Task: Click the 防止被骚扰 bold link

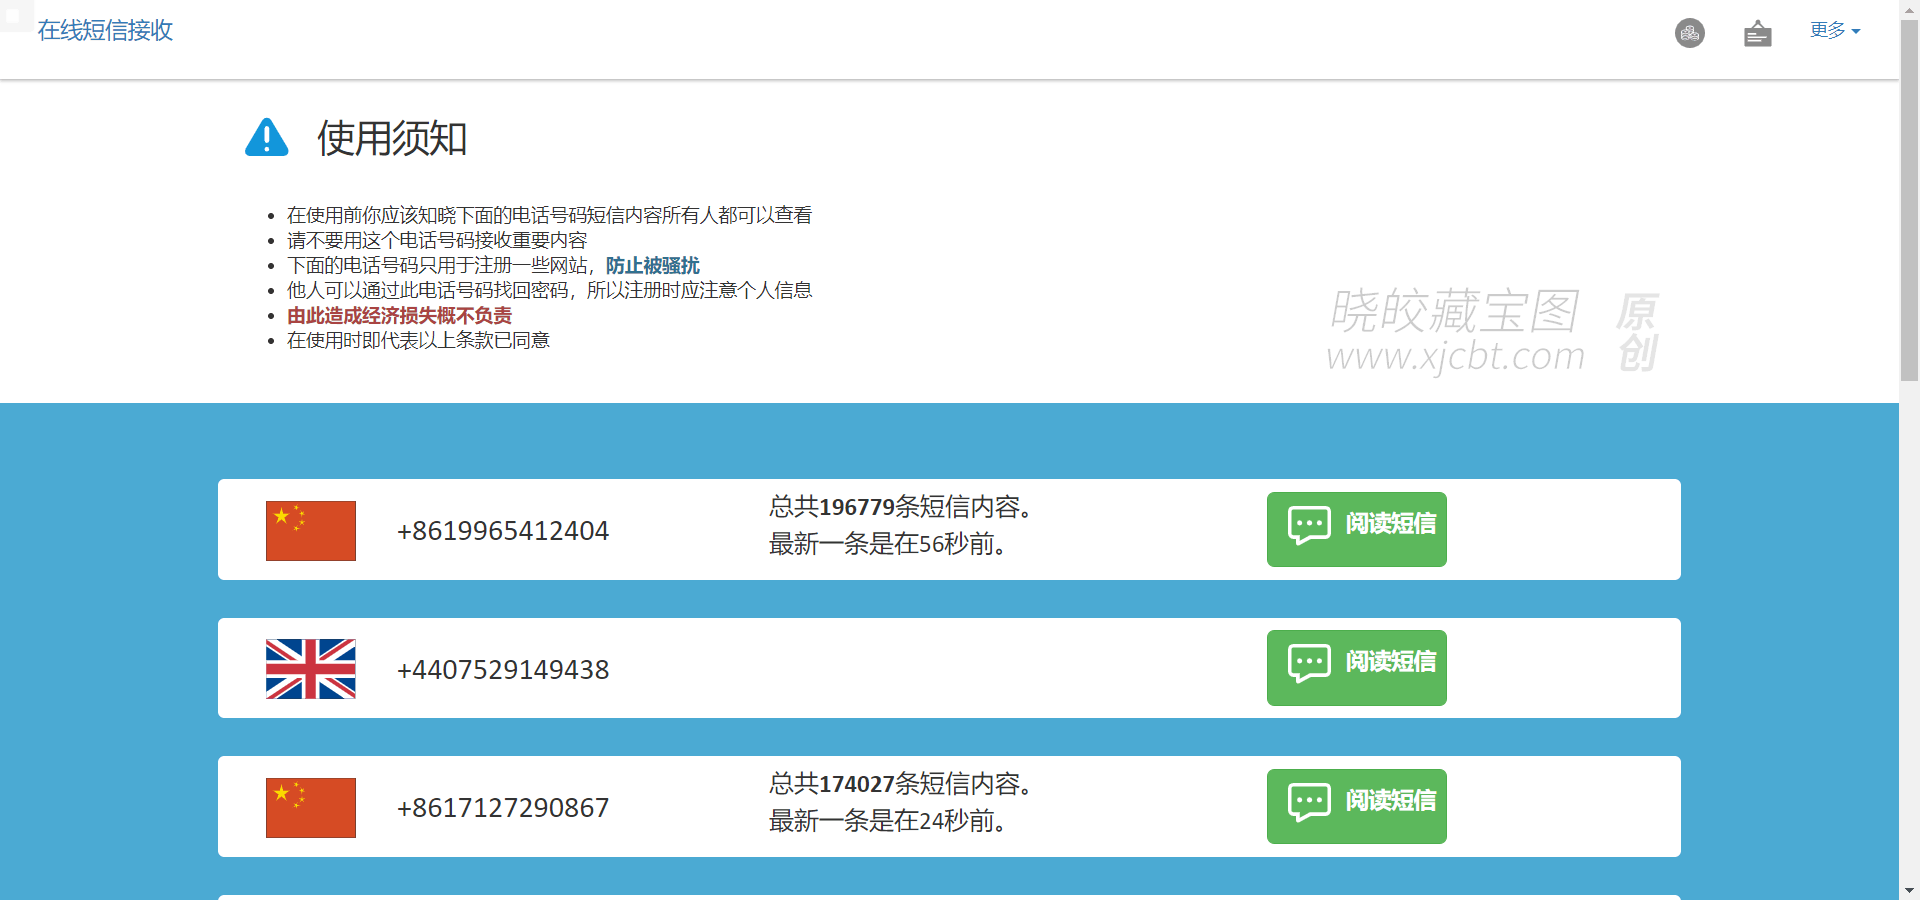Action: [x=653, y=265]
